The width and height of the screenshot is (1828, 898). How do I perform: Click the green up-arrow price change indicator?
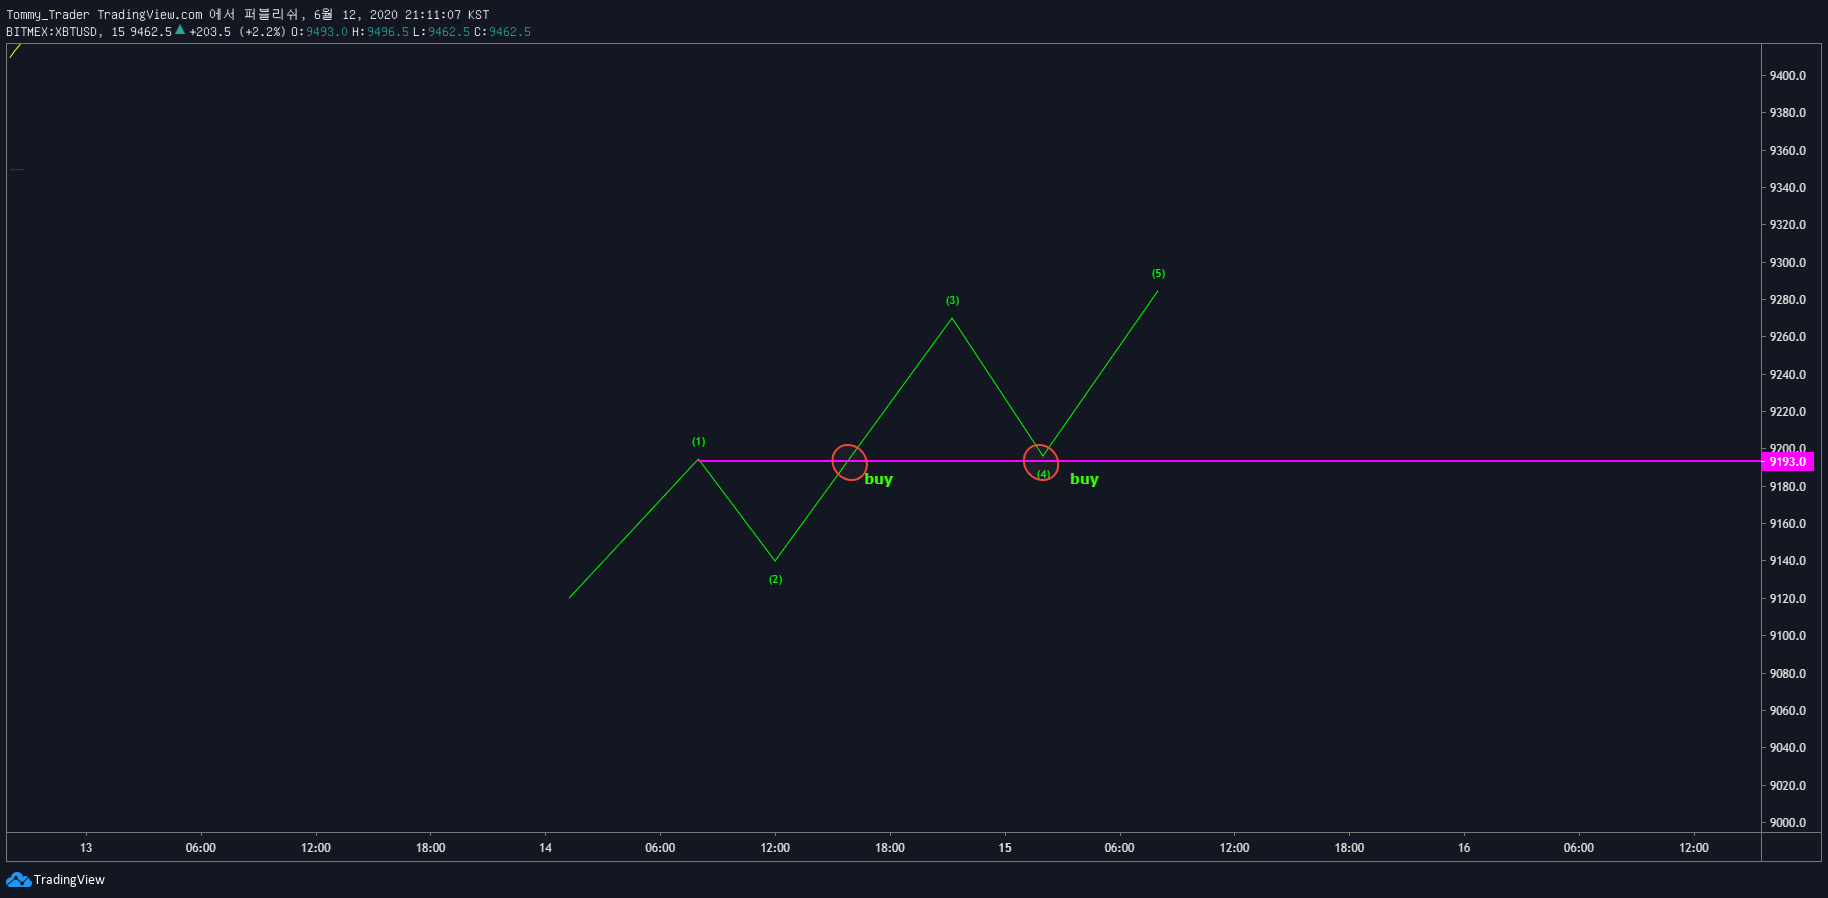[x=180, y=30]
